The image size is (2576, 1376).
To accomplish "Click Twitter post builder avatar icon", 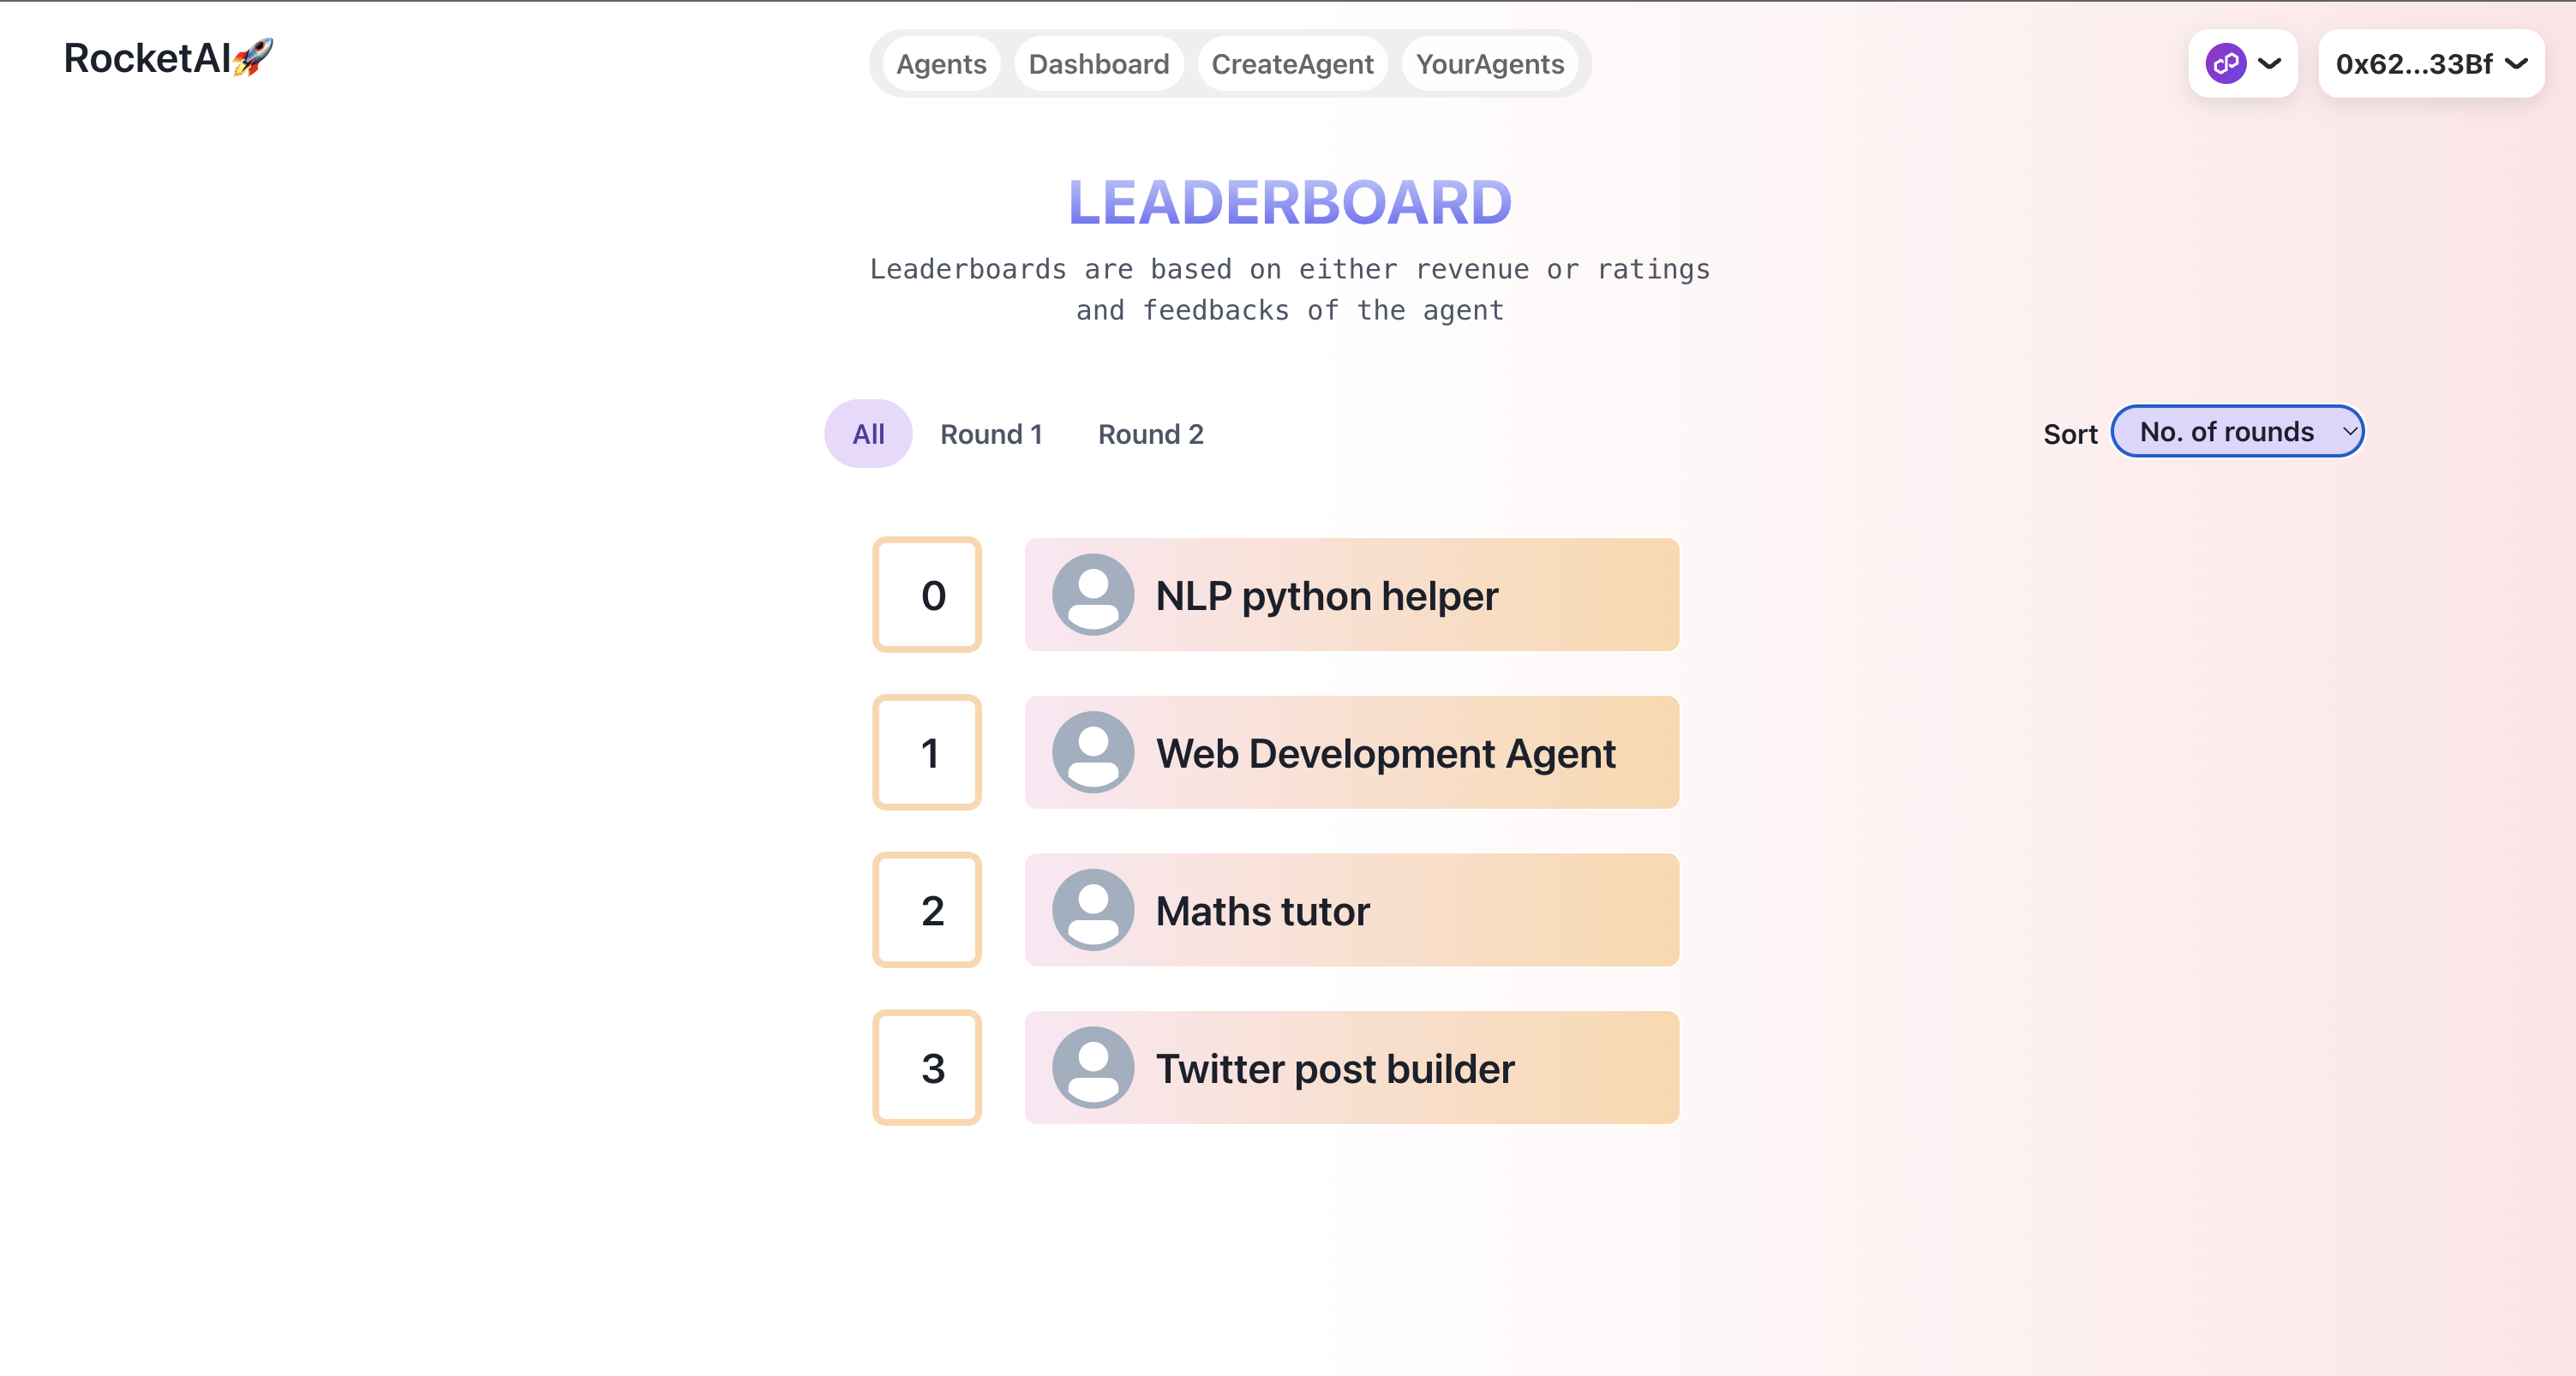I will pos(1093,1067).
